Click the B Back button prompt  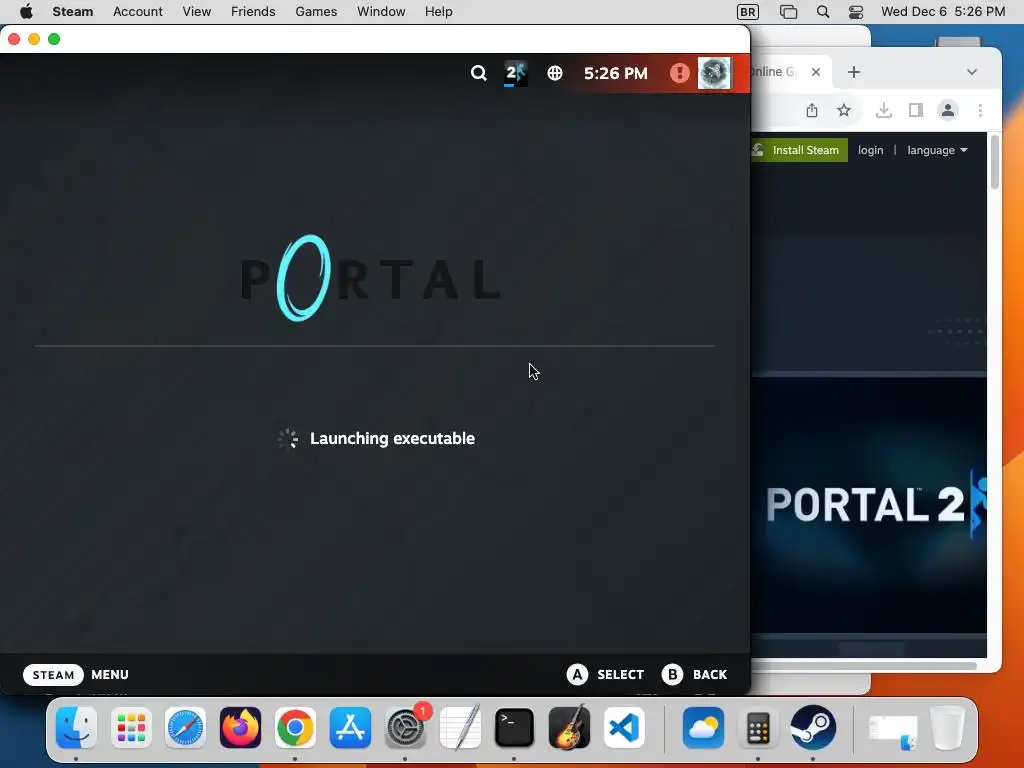tap(694, 675)
